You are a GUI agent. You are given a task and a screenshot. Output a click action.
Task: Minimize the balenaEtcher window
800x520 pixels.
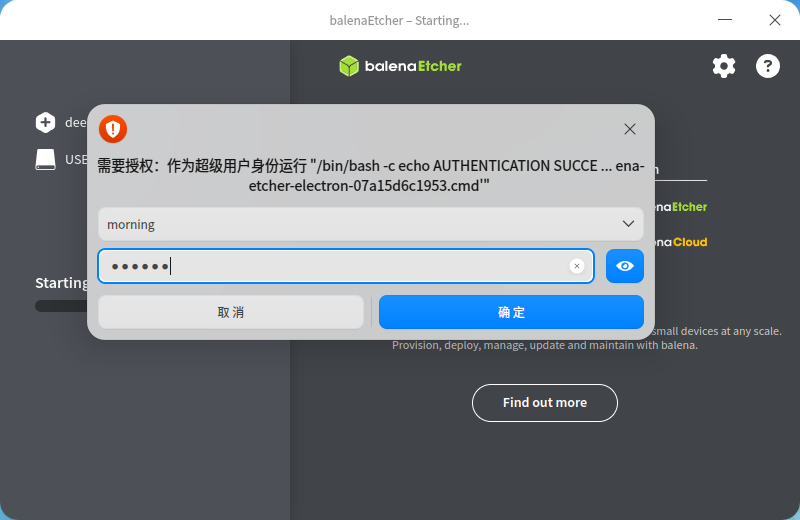coord(724,20)
